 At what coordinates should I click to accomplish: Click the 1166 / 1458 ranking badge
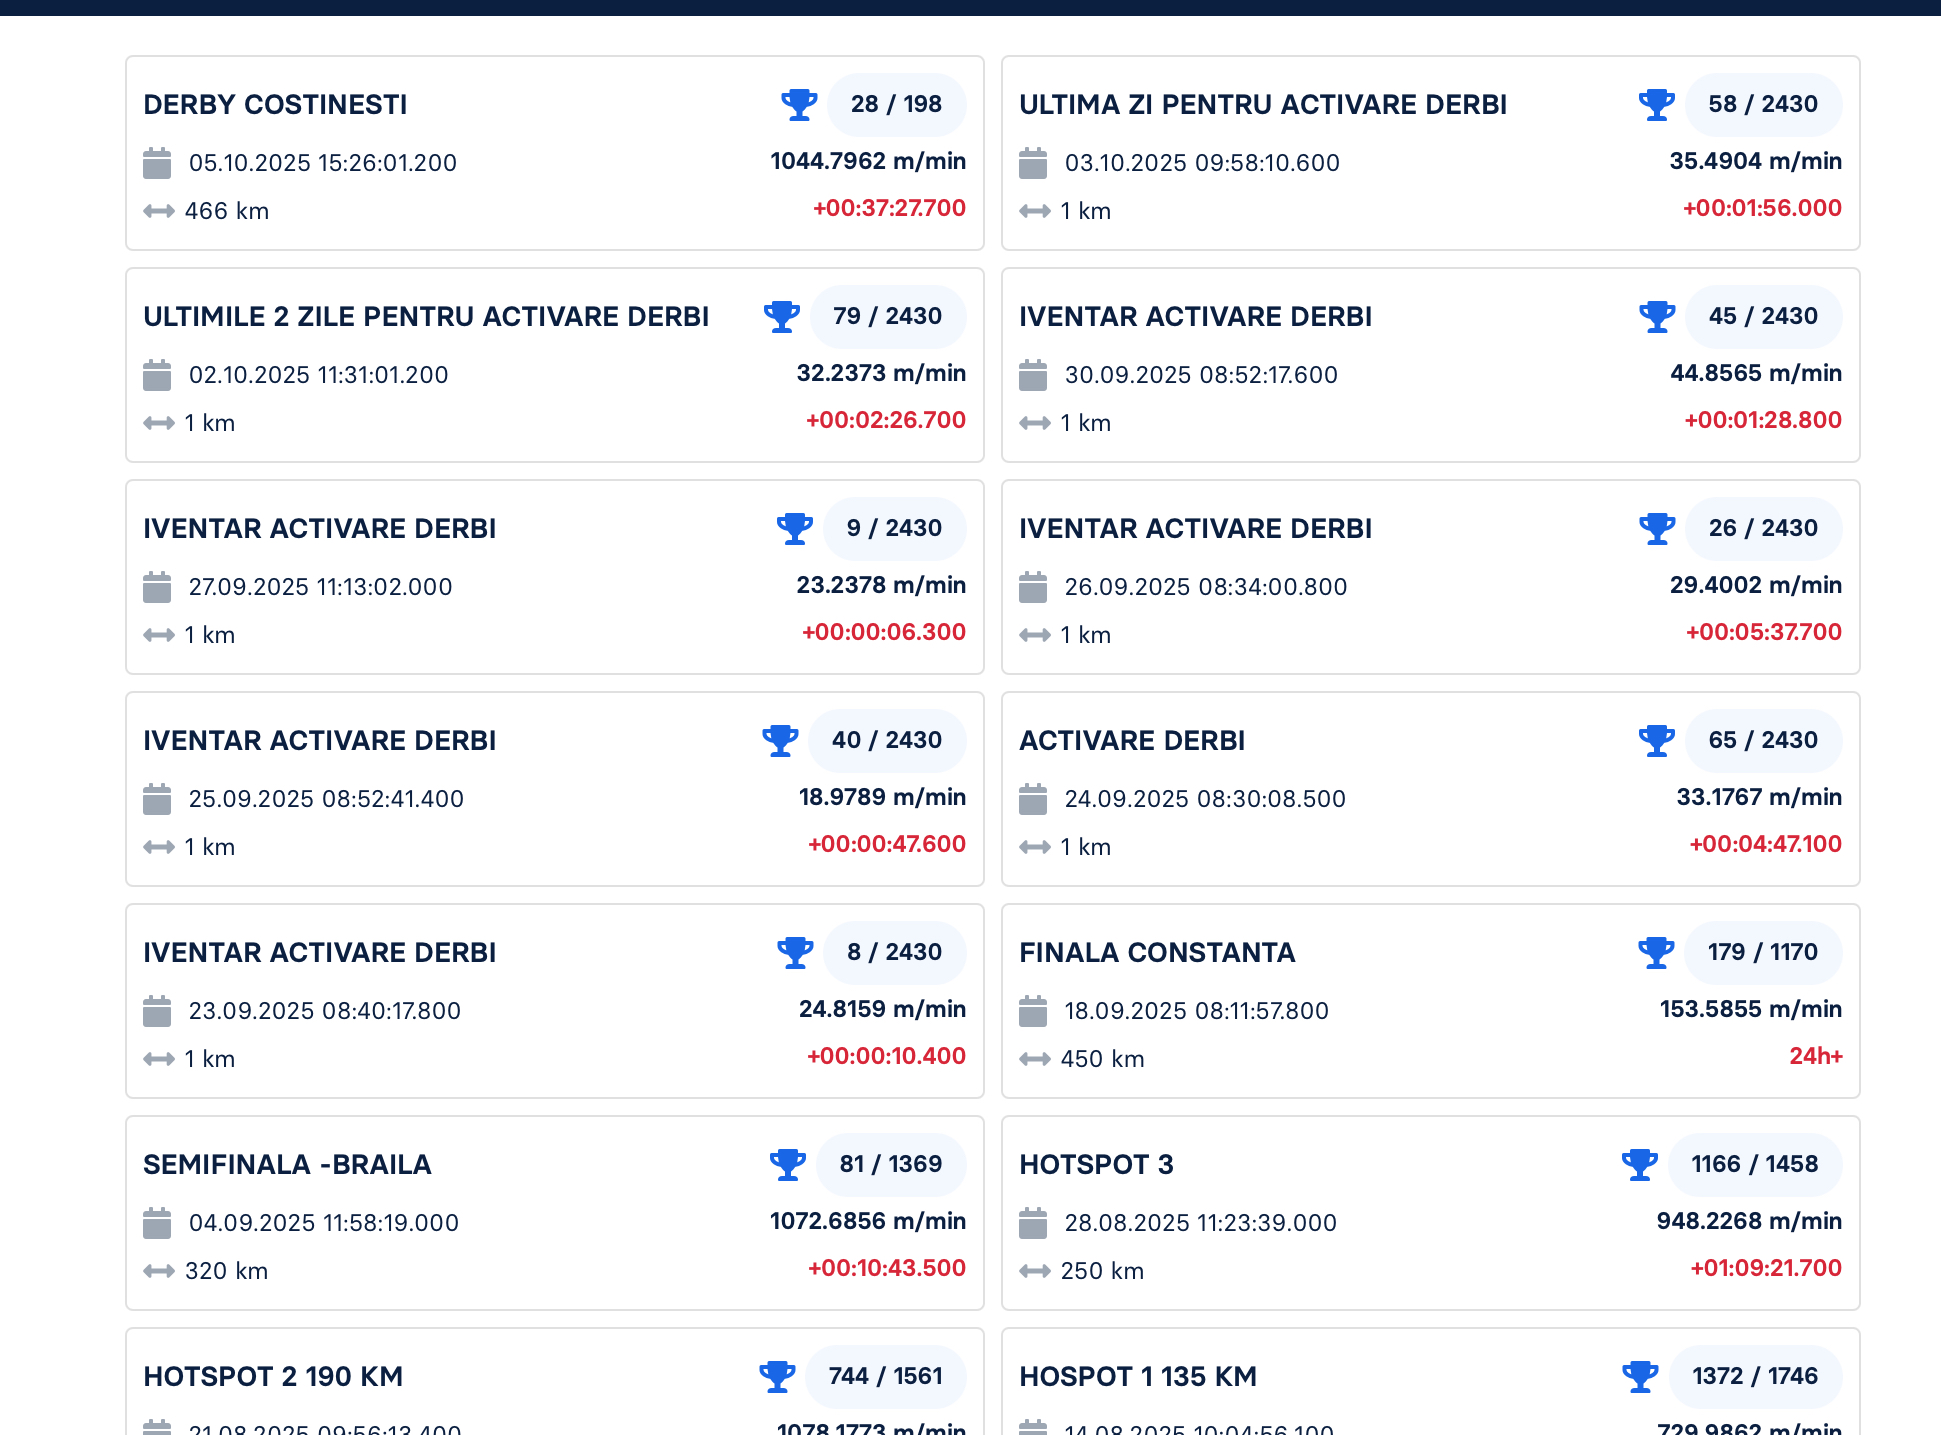(x=1754, y=1164)
